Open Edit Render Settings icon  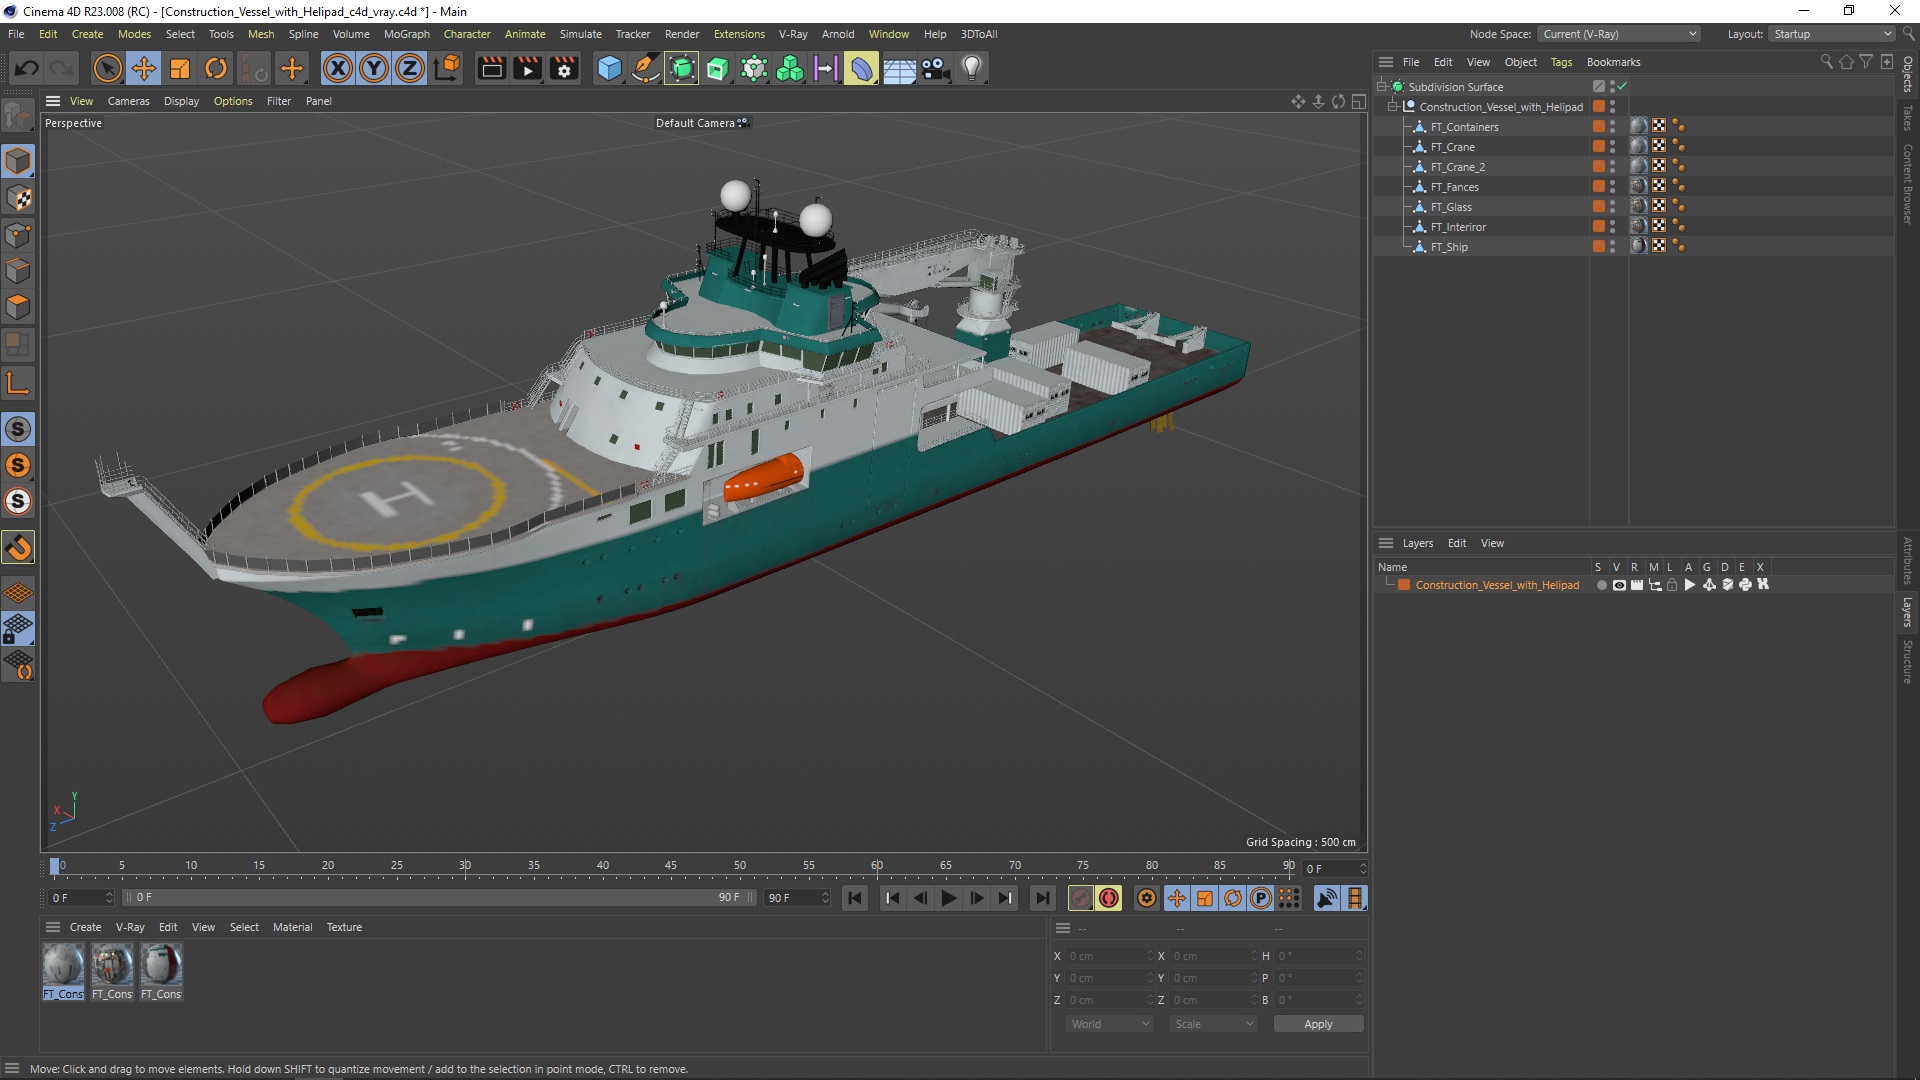point(565,68)
